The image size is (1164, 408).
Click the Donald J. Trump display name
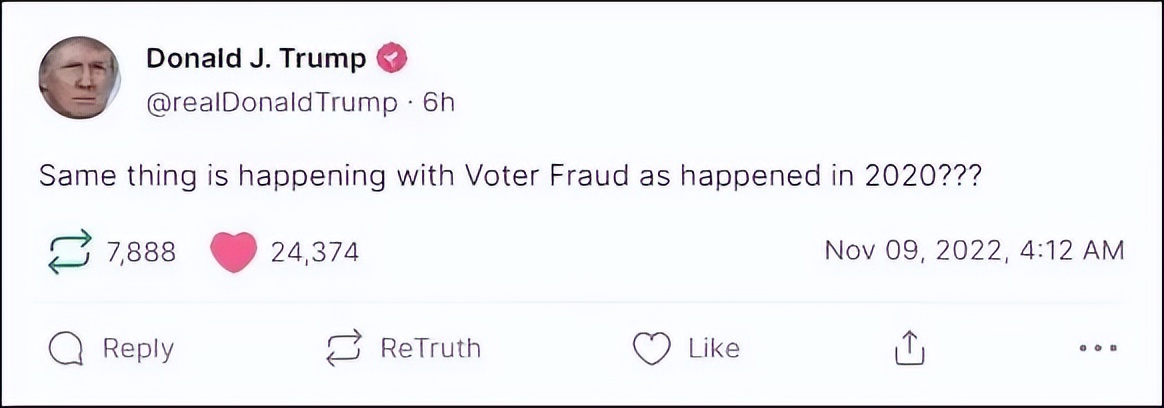[256, 59]
